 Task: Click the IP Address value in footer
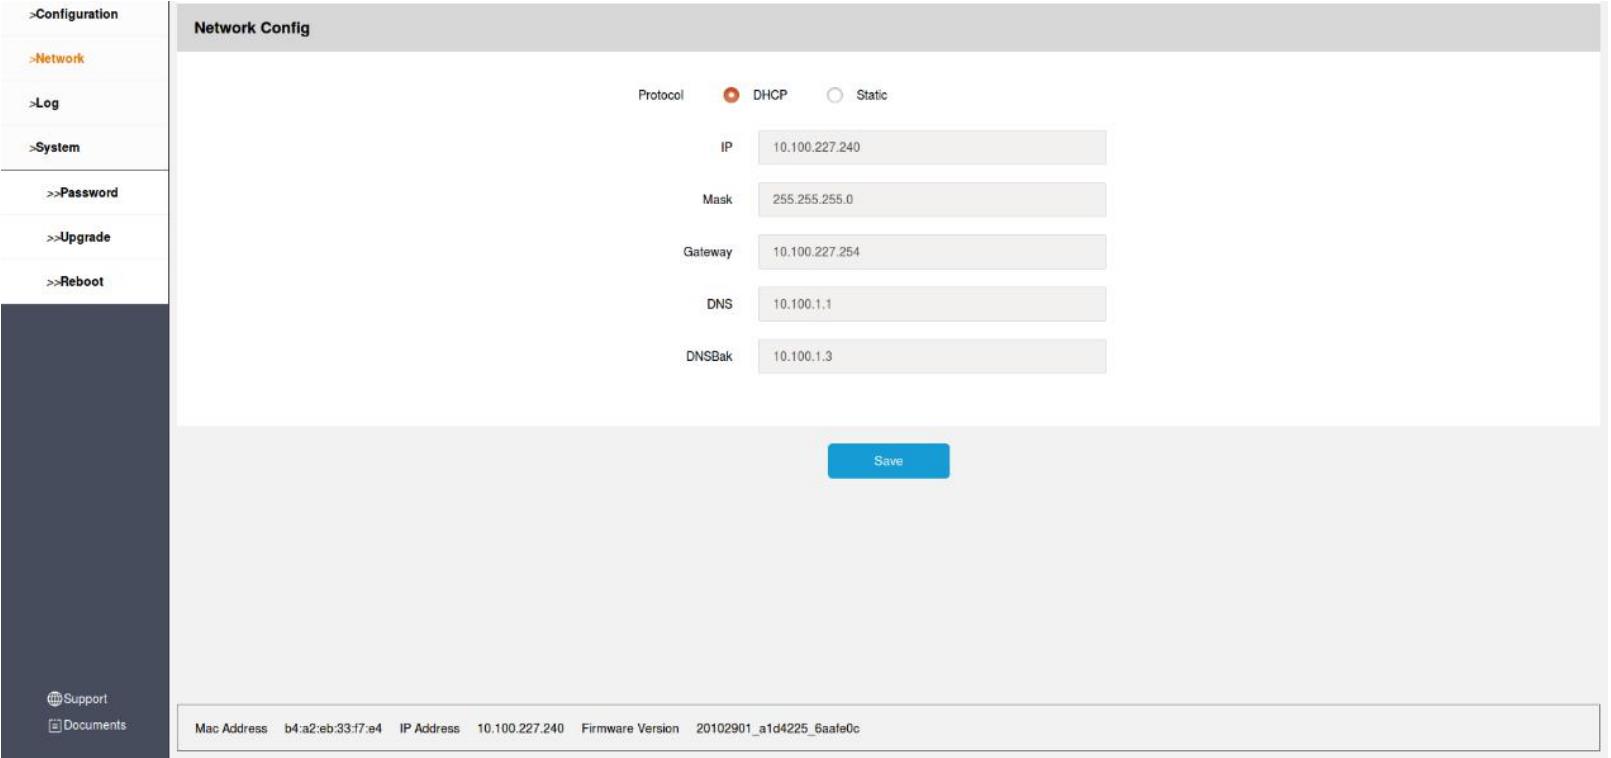point(520,729)
